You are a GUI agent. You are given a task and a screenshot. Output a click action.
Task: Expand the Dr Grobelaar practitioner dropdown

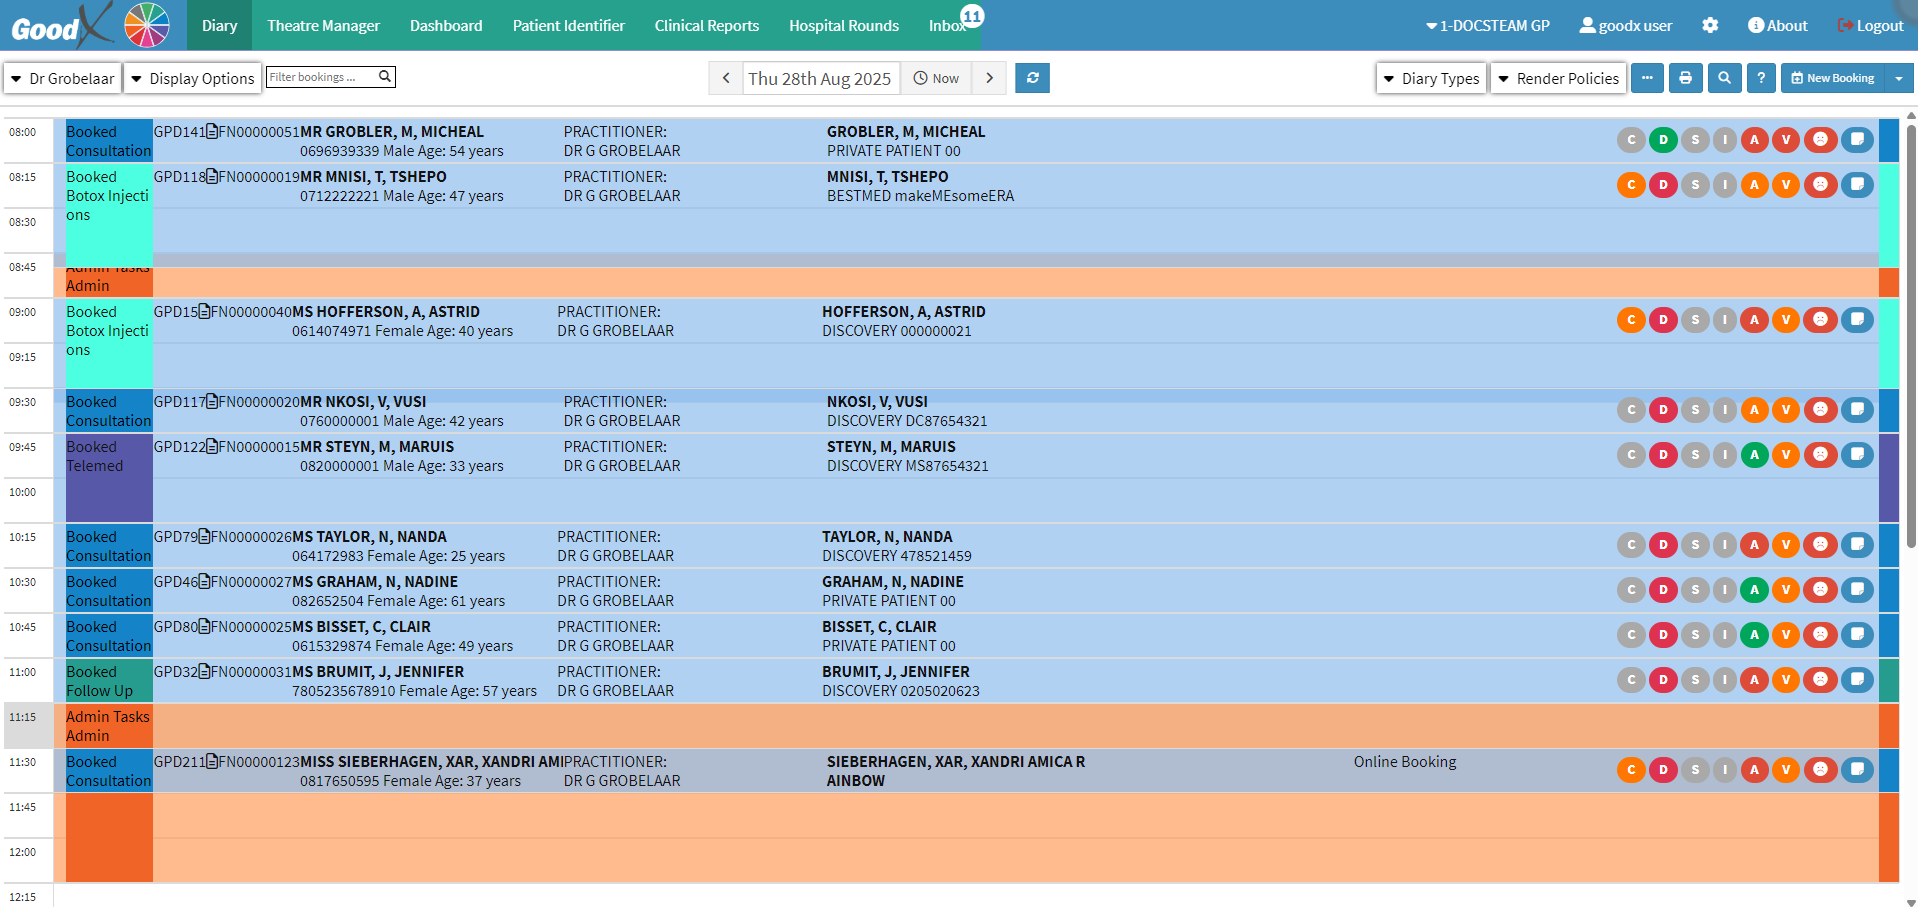point(62,78)
